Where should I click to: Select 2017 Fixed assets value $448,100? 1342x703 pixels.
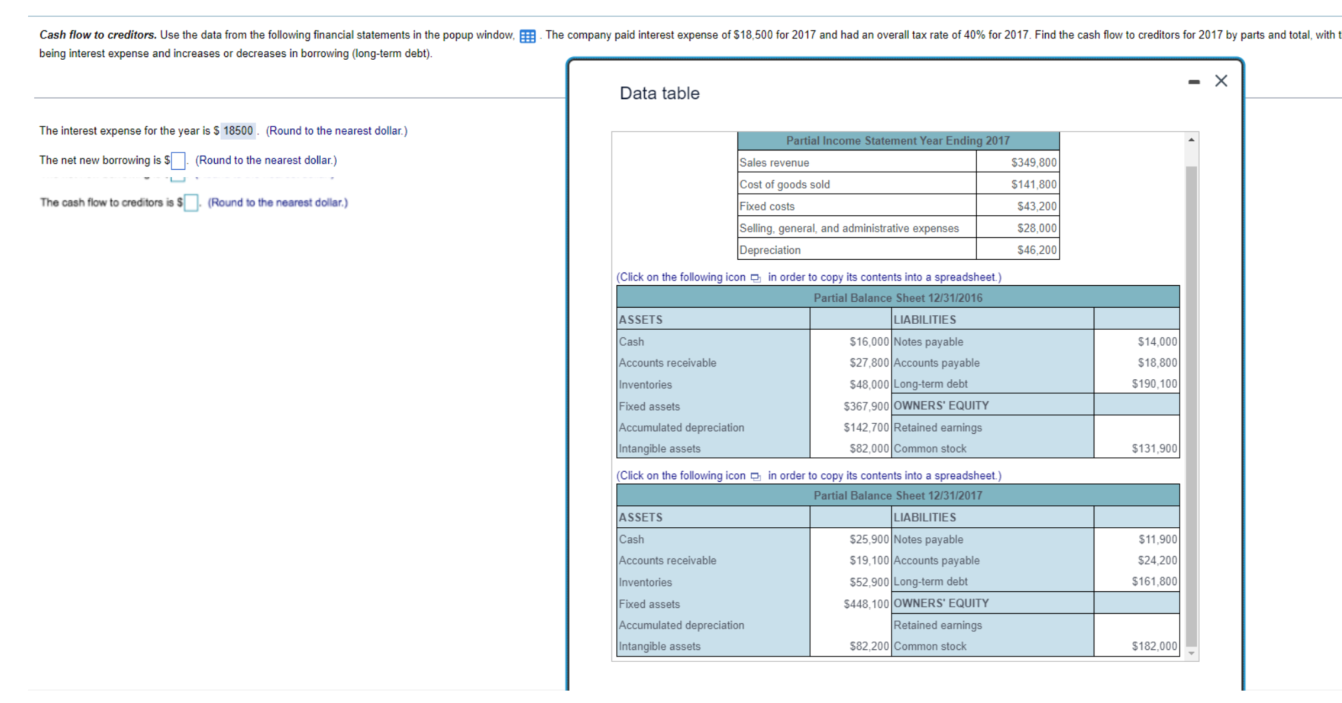867,603
